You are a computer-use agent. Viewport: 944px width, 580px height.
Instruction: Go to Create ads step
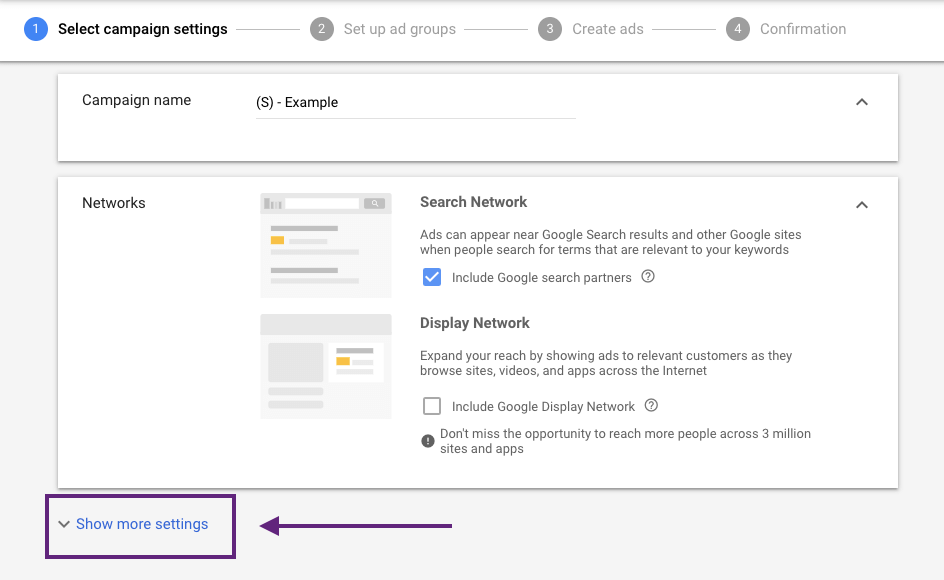(607, 29)
